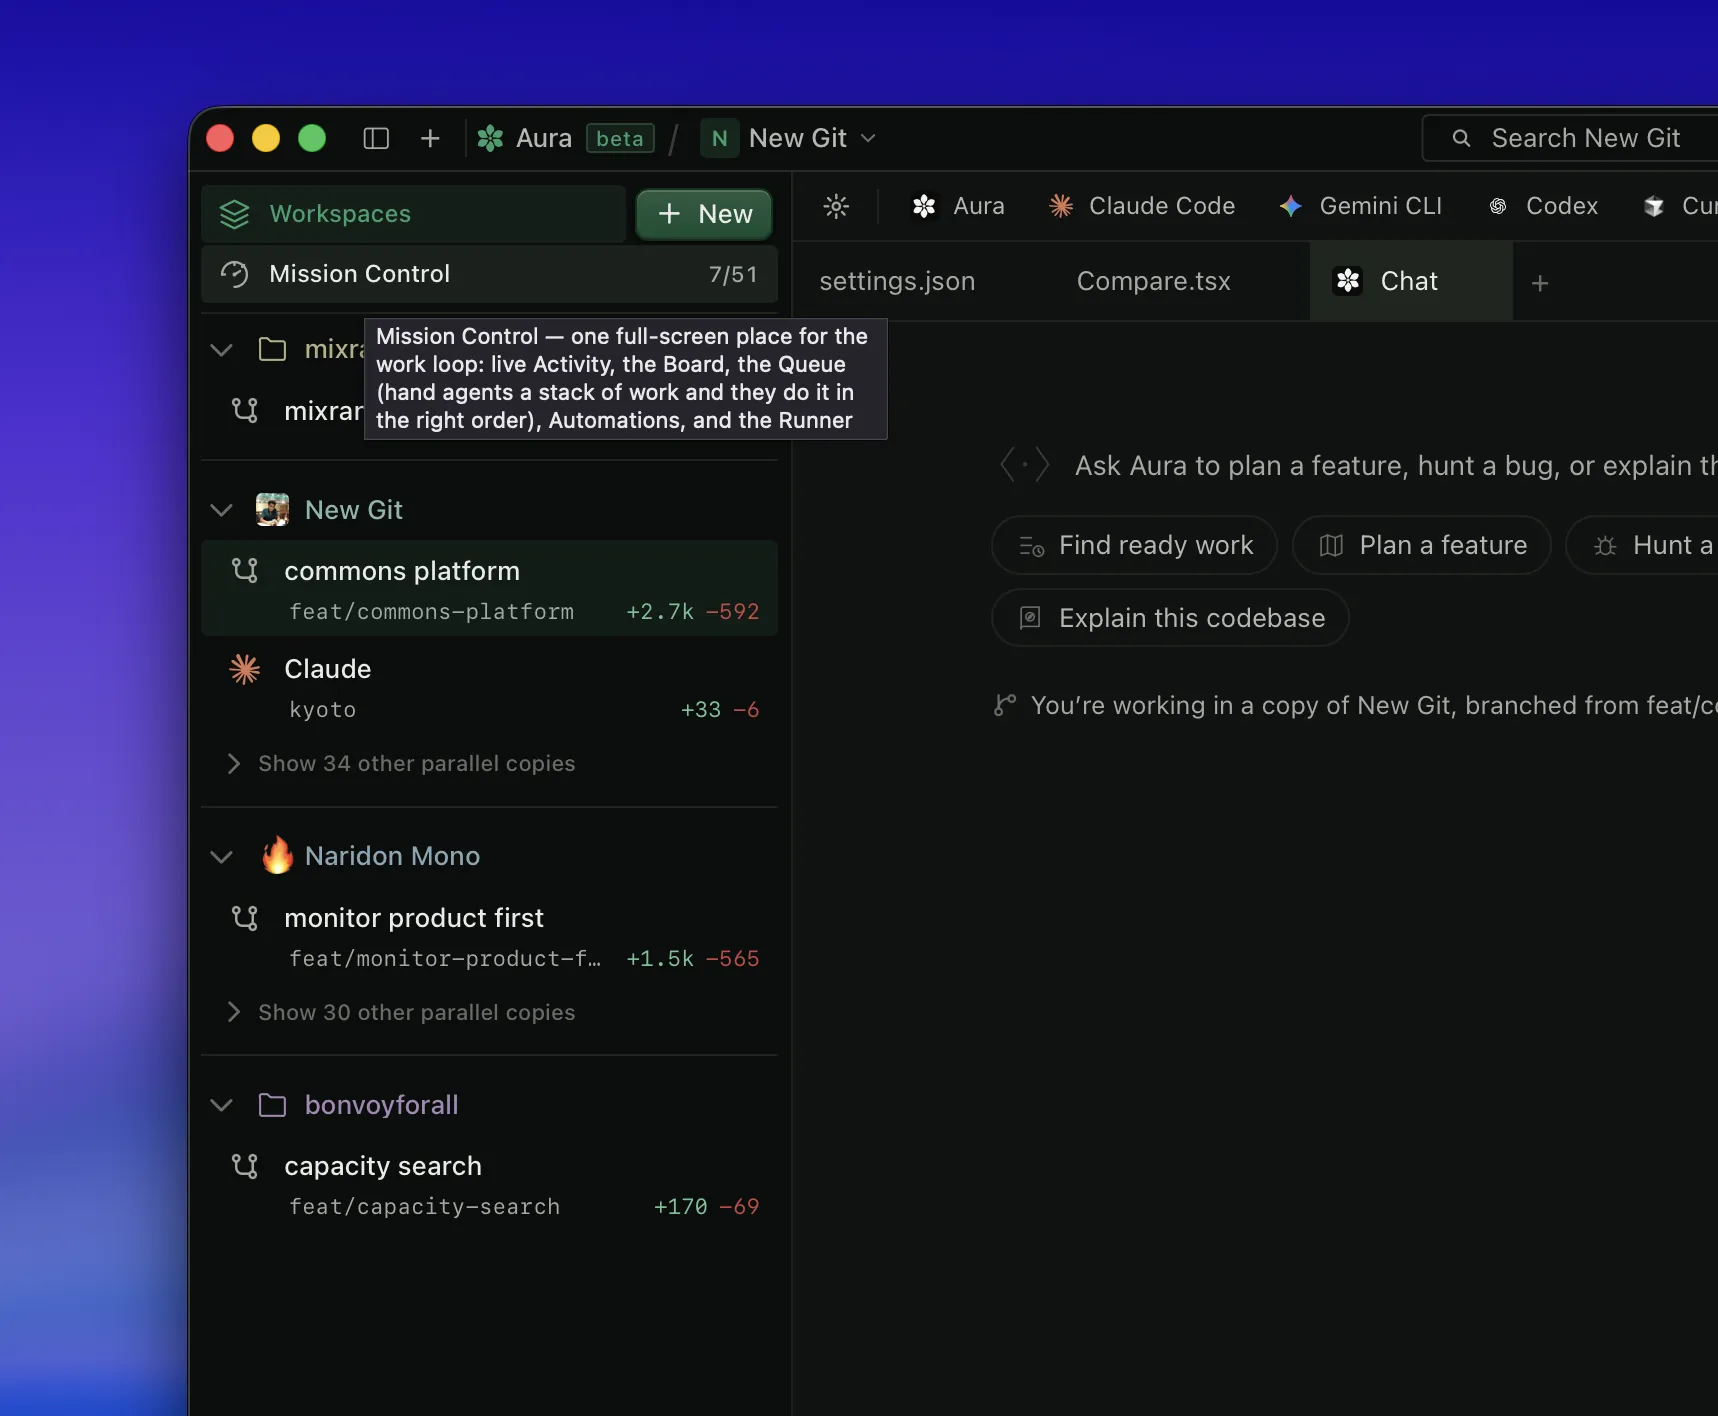Click Find ready work suggestion
This screenshot has height=1416, width=1718.
point(1134,545)
